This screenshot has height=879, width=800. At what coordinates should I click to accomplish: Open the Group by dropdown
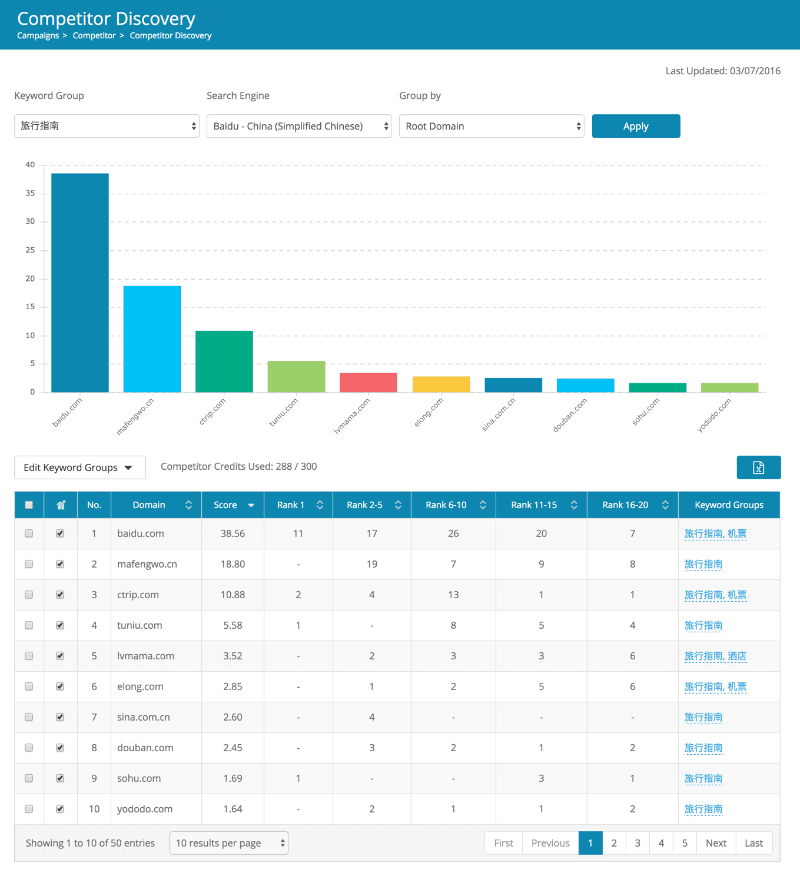pos(491,126)
